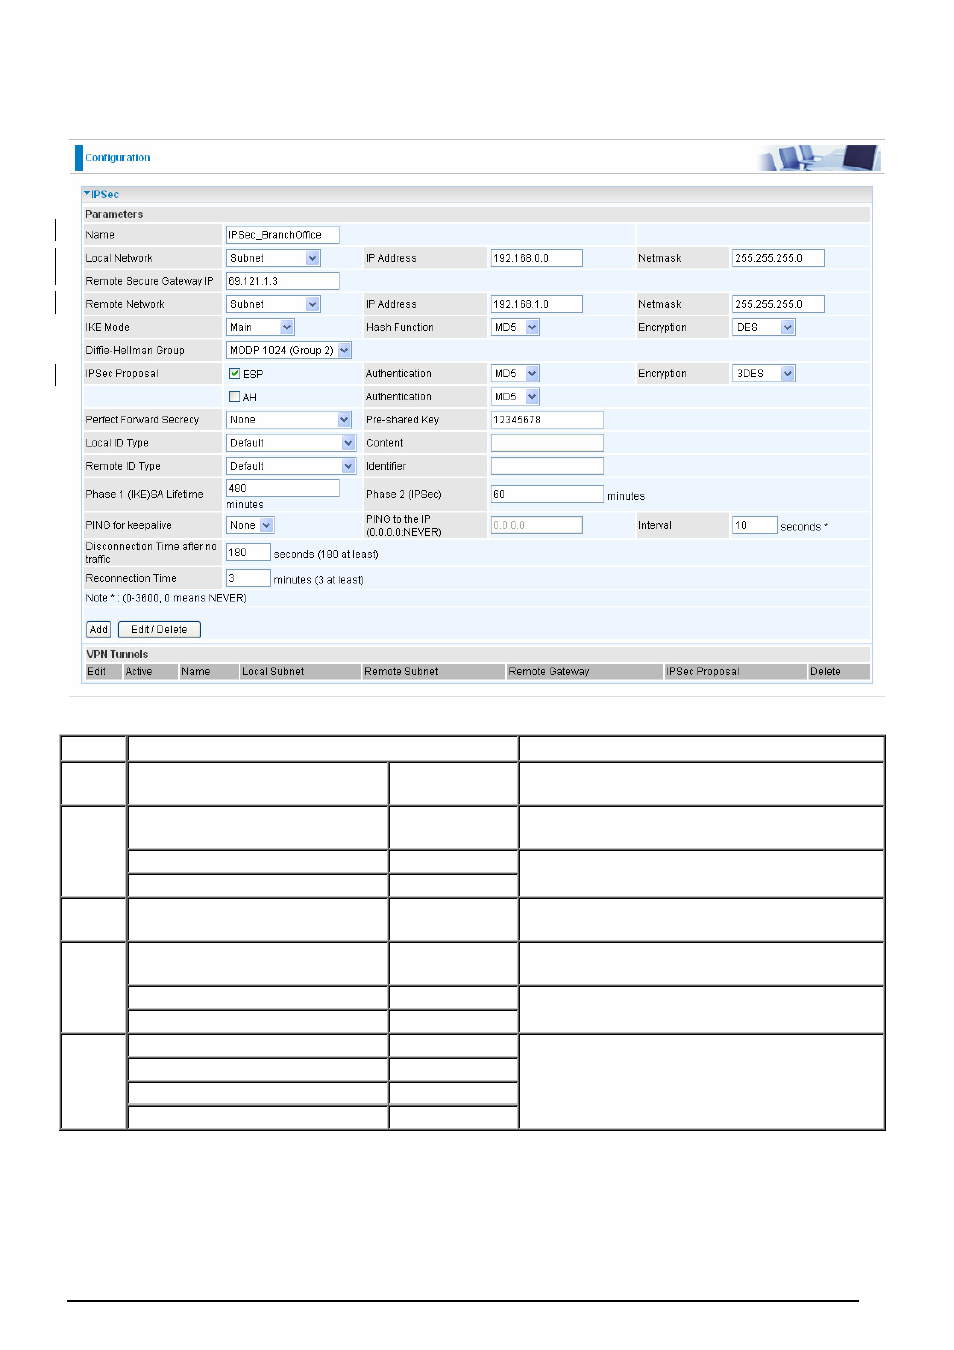
Task: Click the Remote Secure Gateway IP field
Action: (283, 281)
